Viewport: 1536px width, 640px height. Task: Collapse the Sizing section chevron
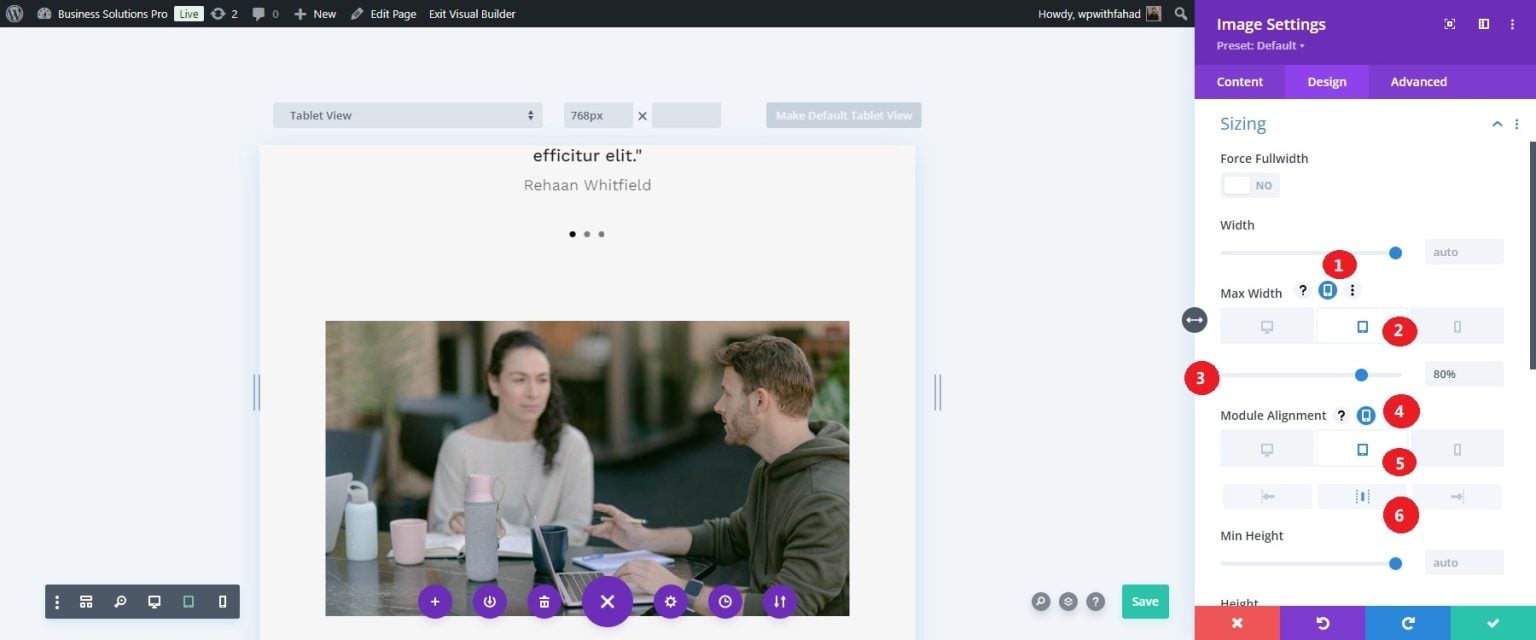coord(1497,124)
